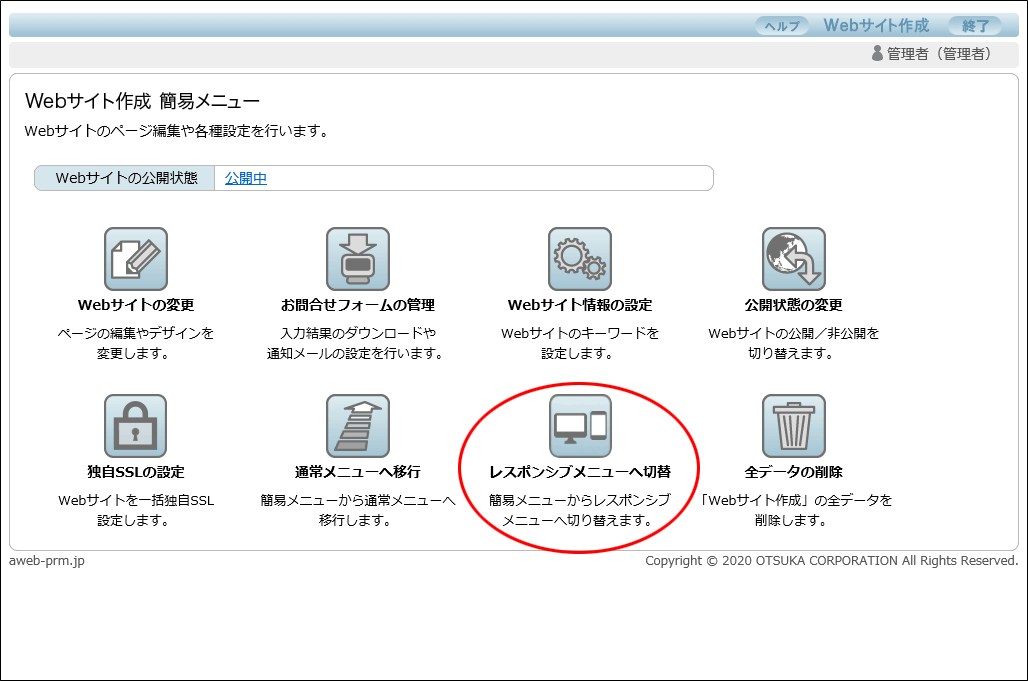Open 独自SSLの設定 via its label
The height and width of the screenshot is (681, 1028).
tap(136, 472)
